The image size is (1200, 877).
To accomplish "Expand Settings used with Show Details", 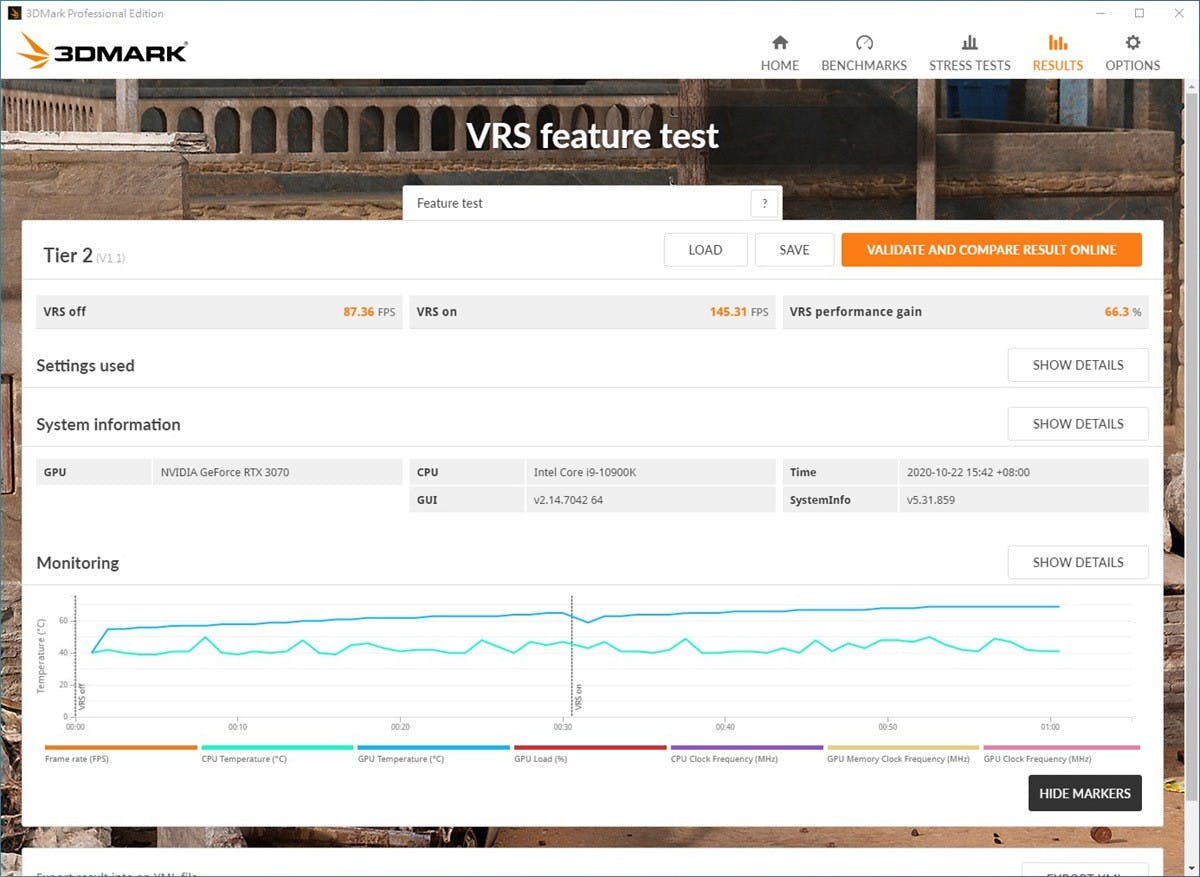I will point(1077,365).
